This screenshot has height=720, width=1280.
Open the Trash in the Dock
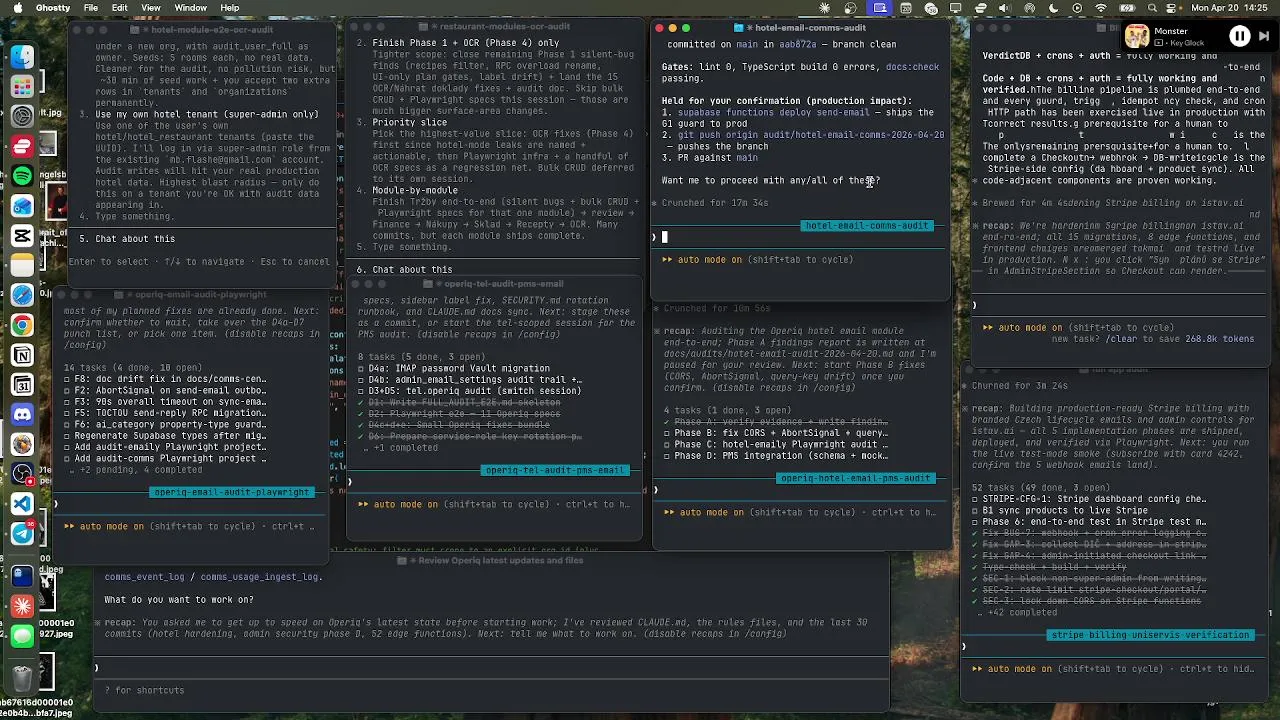pyautogui.click(x=22, y=678)
